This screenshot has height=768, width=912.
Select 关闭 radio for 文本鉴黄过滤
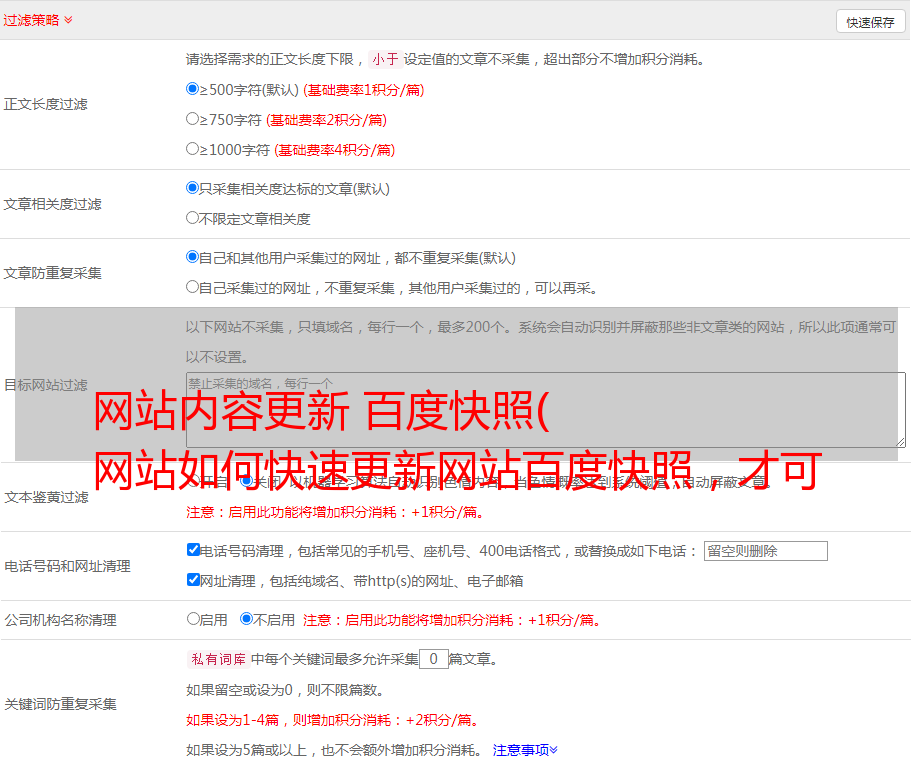[246, 481]
